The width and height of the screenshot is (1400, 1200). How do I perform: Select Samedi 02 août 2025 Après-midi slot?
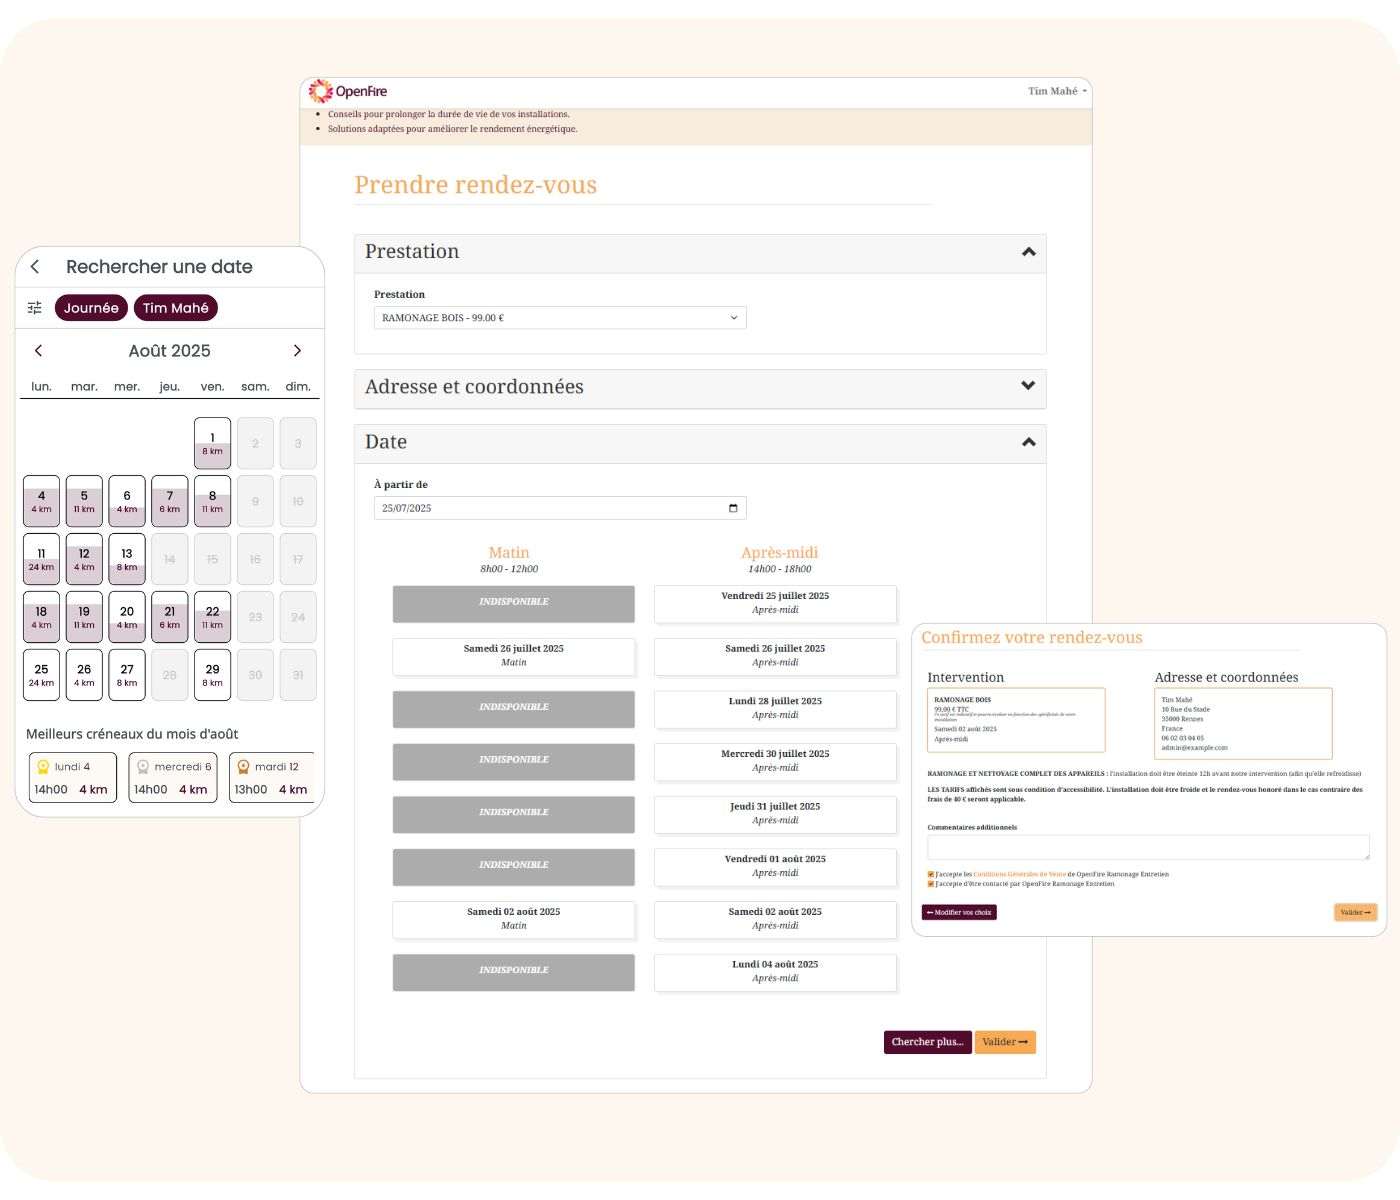775,918
